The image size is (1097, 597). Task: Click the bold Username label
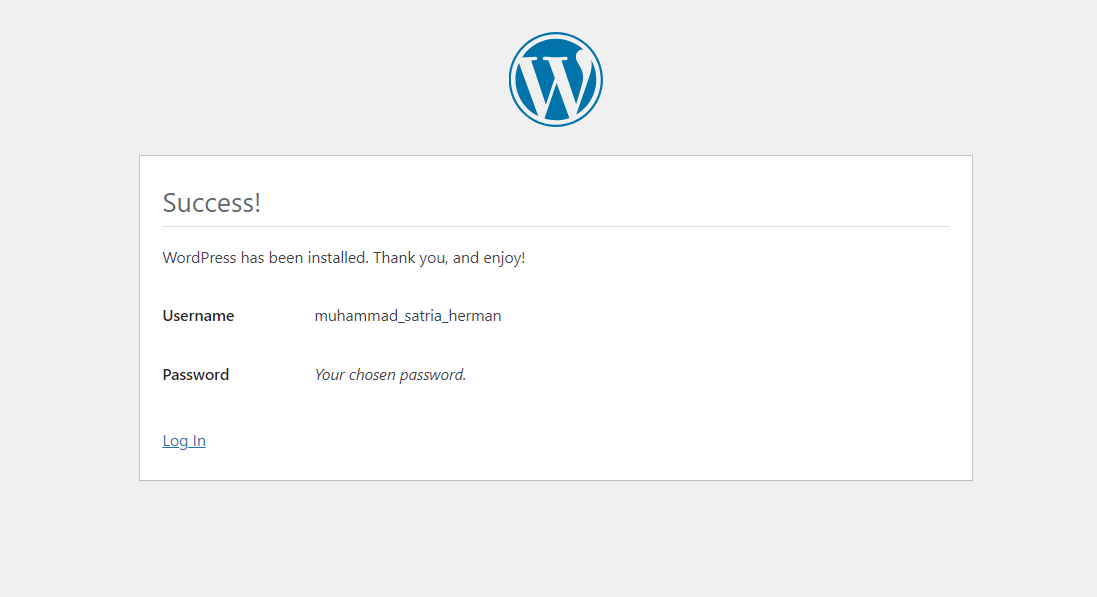tap(198, 316)
